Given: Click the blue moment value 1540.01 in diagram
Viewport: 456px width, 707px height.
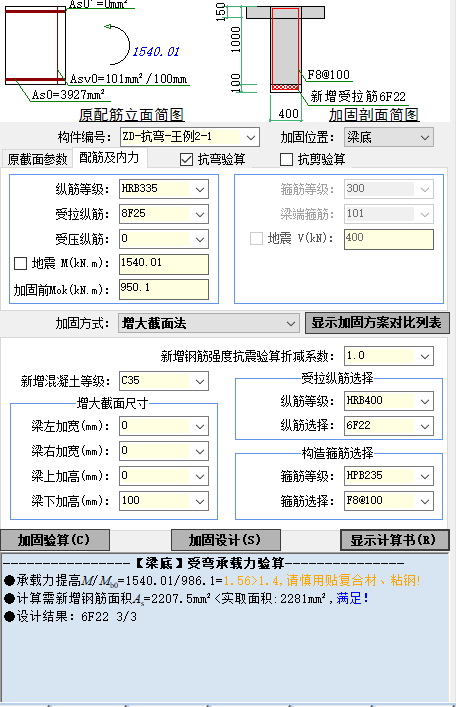Looking at the screenshot, I should pos(156,52).
